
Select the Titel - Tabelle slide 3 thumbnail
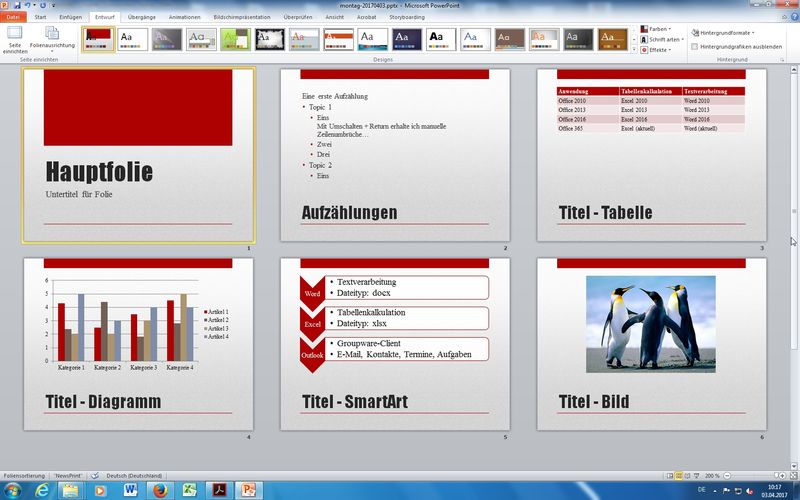pyautogui.click(x=652, y=155)
